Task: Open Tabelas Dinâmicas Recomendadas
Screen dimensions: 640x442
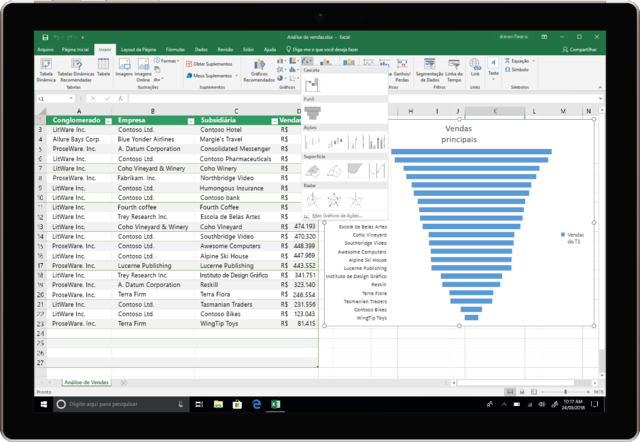Action: tap(76, 70)
